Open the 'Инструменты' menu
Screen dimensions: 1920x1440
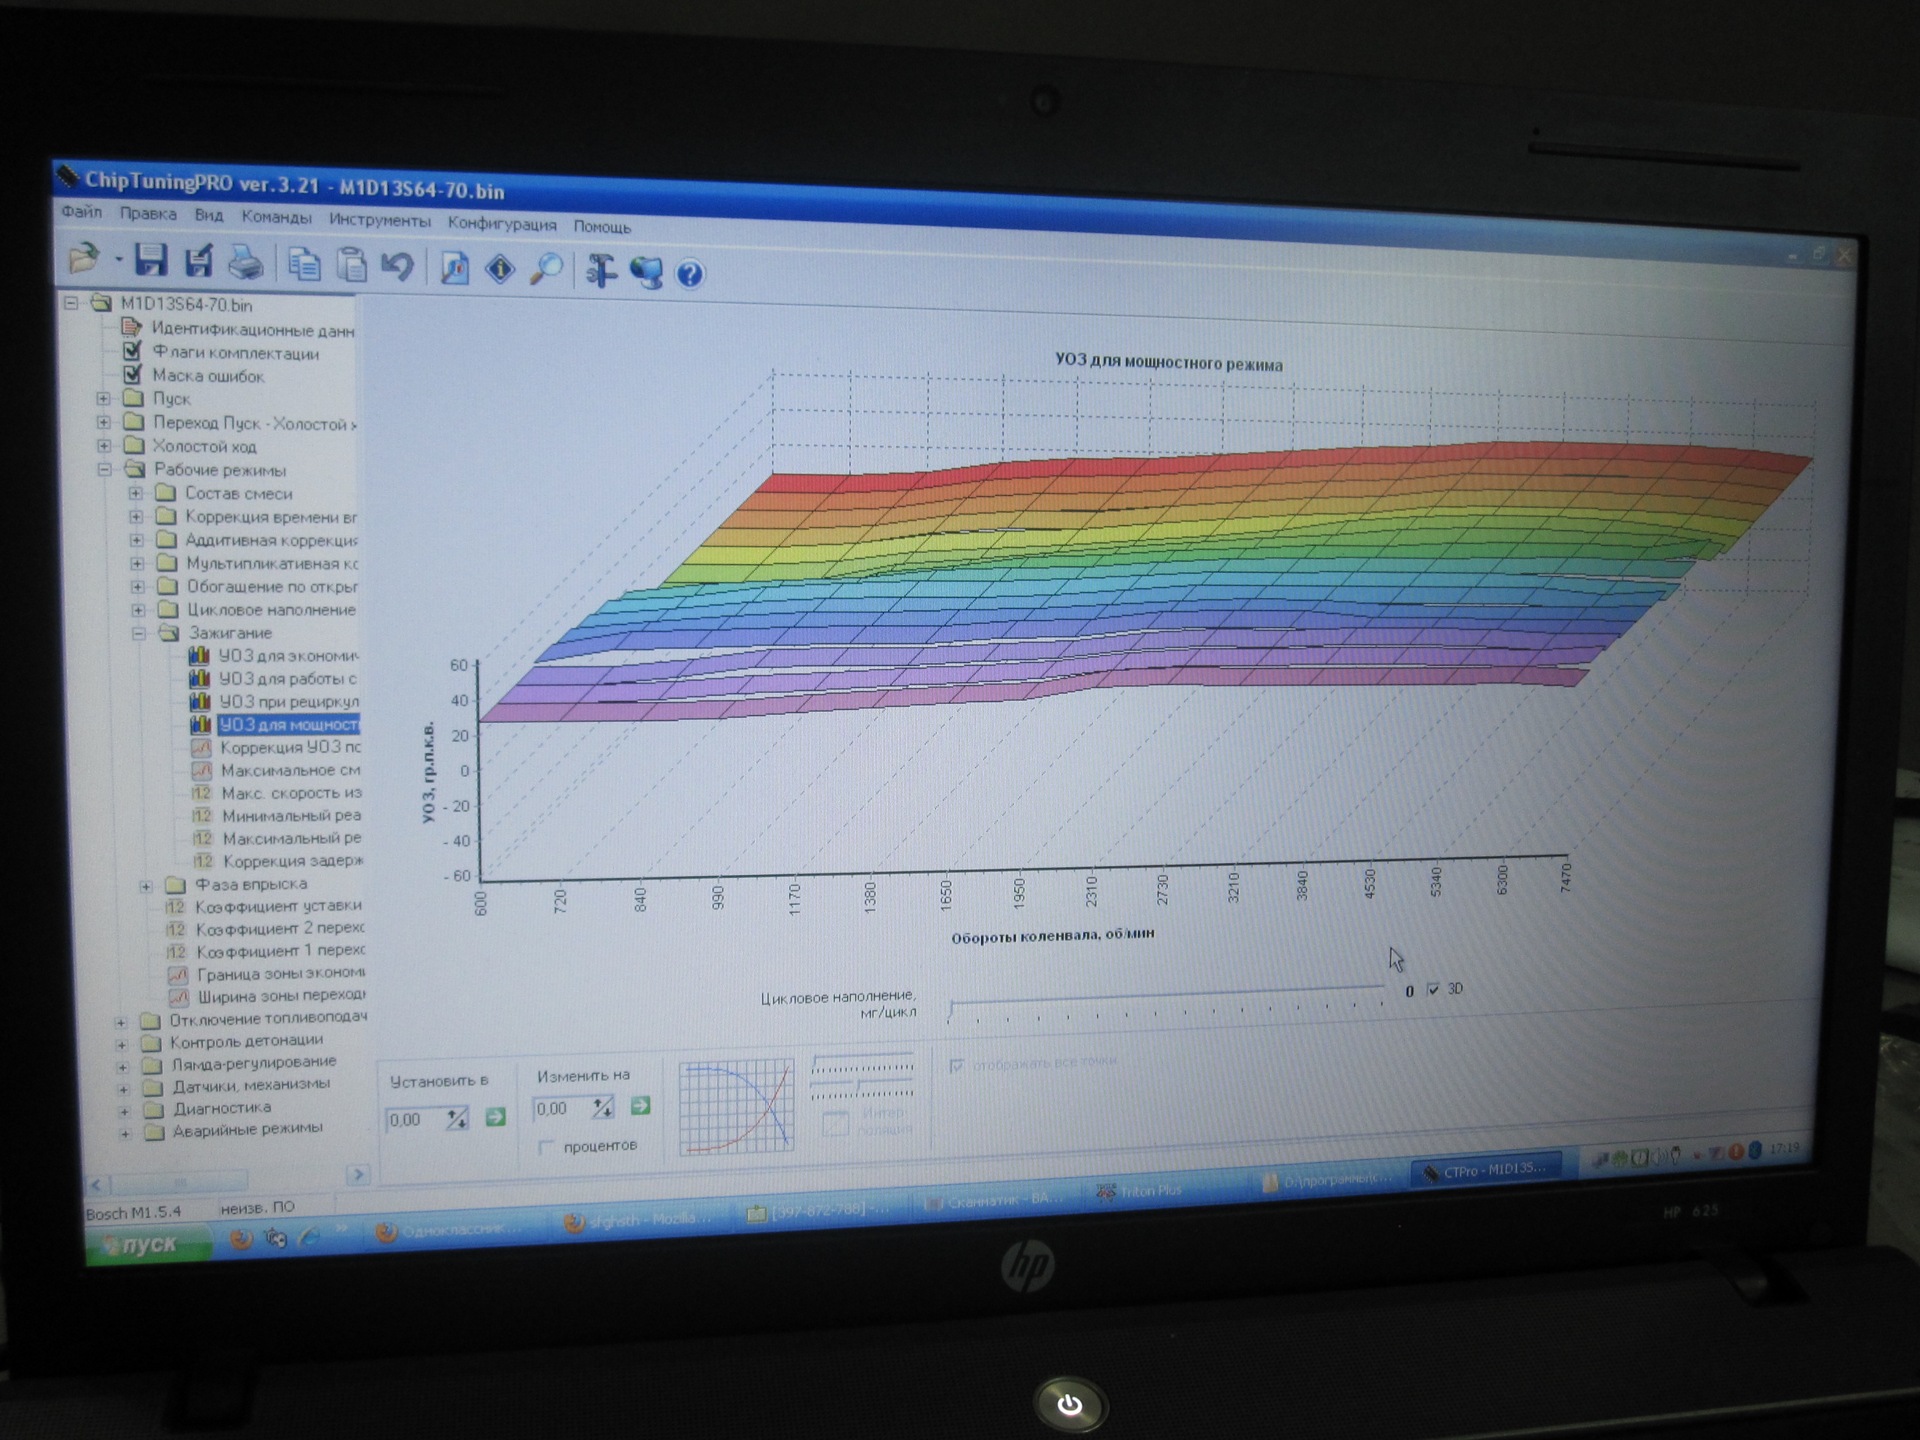click(x=379, y=221)
